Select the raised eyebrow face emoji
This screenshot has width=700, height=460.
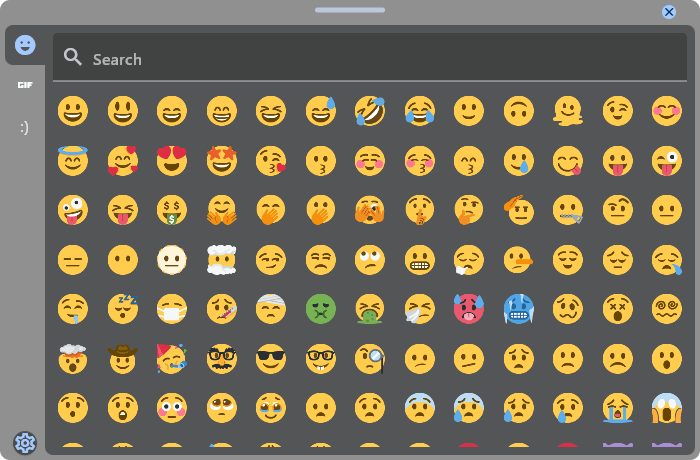coord(617,210)
